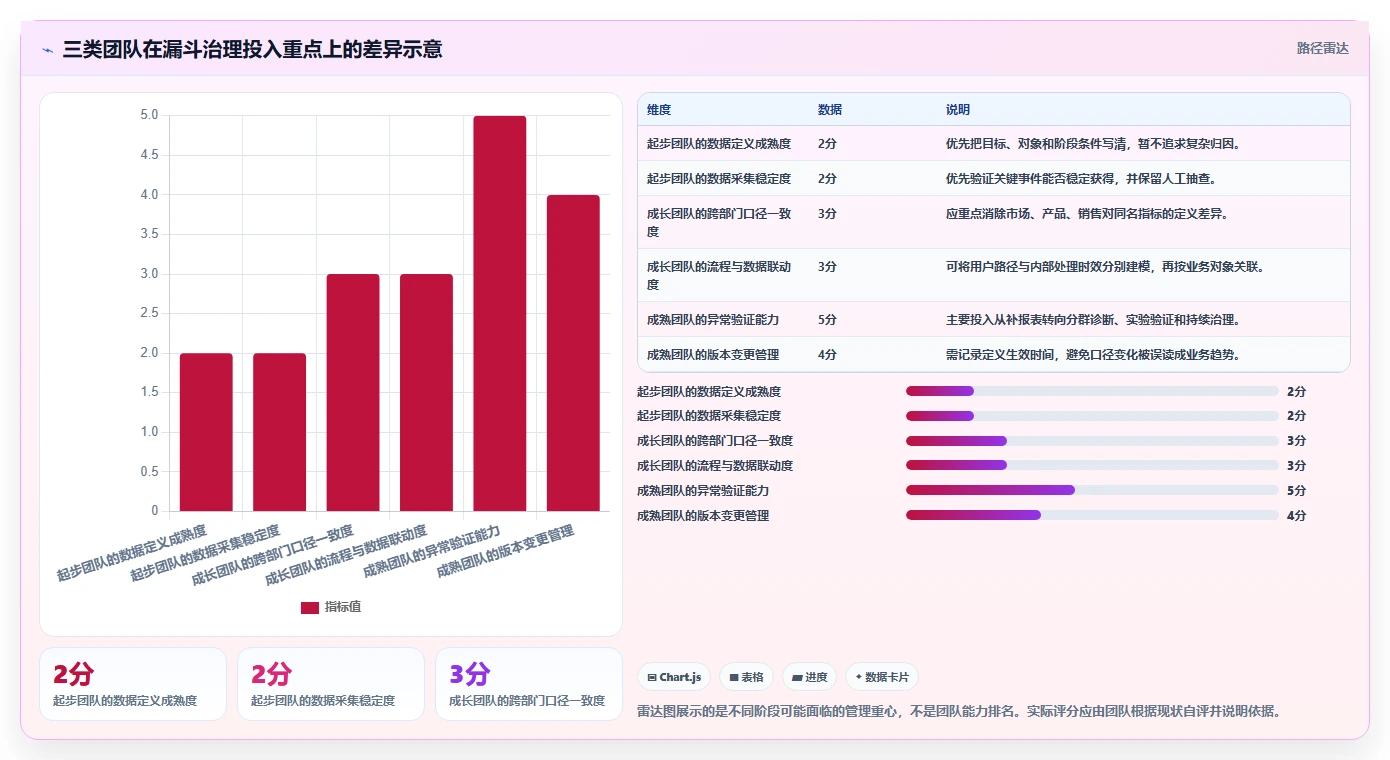Open the 2分 起步团队的数据定义成熟度 card
Viewport: 1390px width, 760px height.
133,684
